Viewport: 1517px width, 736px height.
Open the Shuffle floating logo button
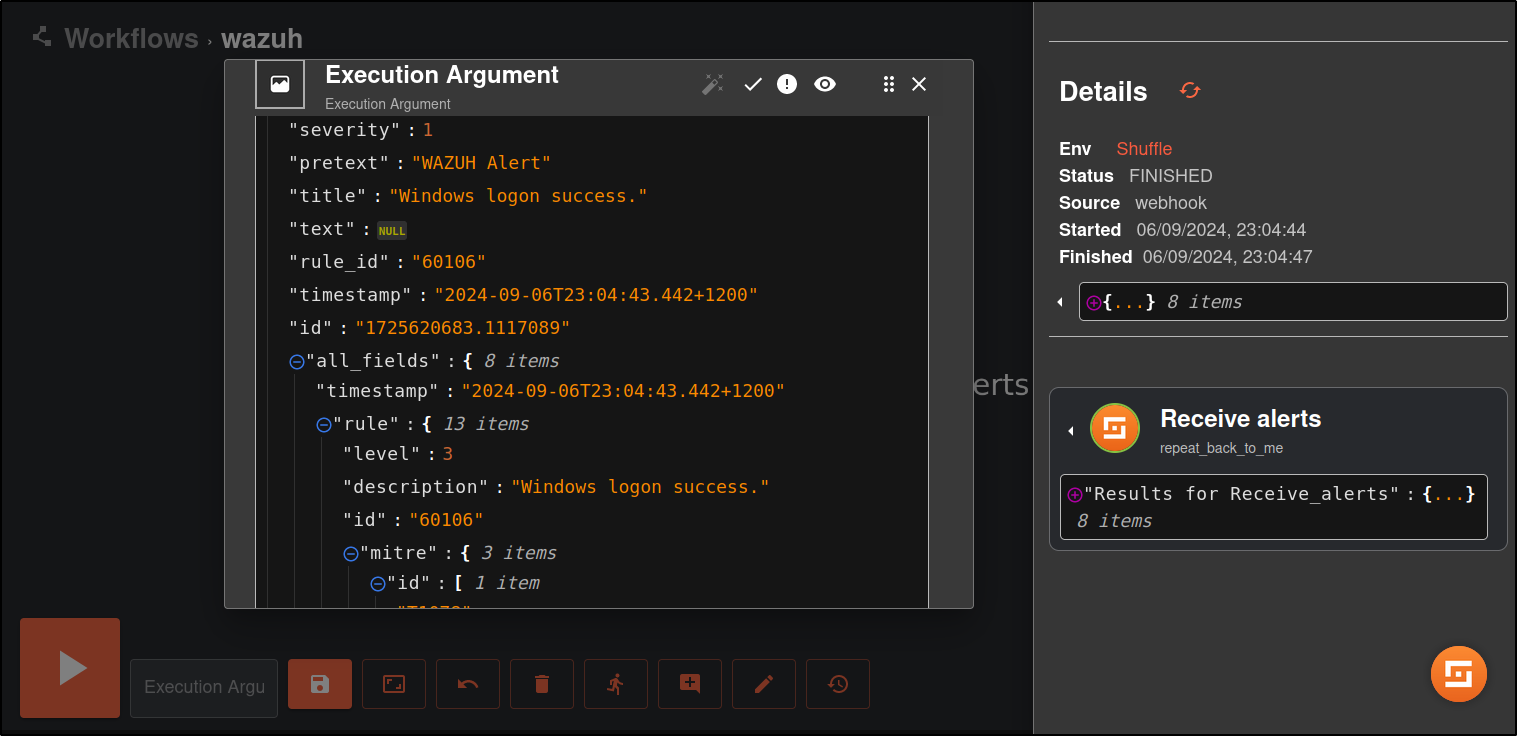[1459, 674]
